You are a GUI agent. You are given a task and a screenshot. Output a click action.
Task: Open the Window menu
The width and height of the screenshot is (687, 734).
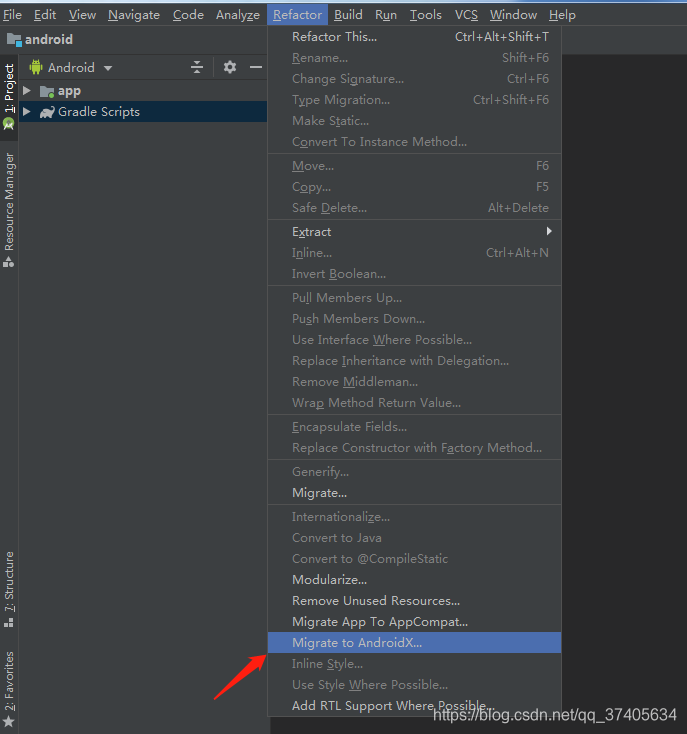[x=513, y=15]
